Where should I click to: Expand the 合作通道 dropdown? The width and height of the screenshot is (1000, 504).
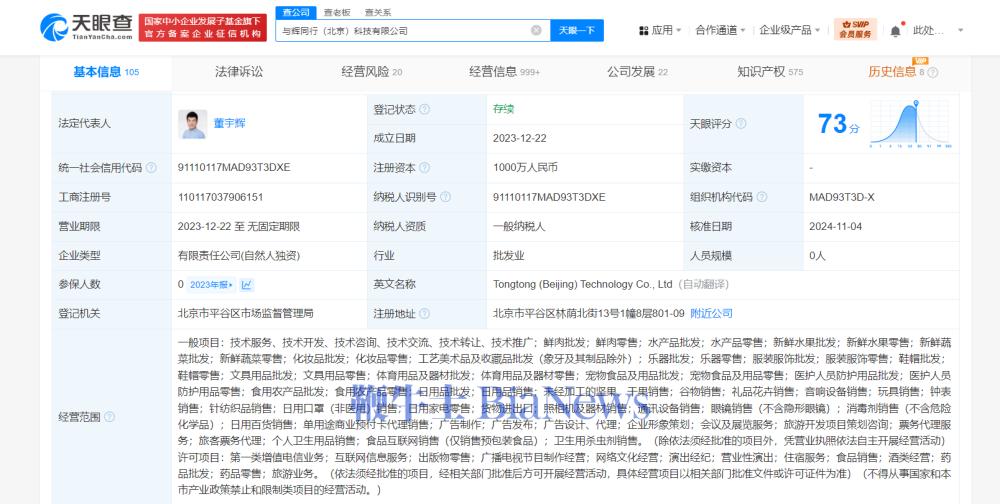point(744,30)
